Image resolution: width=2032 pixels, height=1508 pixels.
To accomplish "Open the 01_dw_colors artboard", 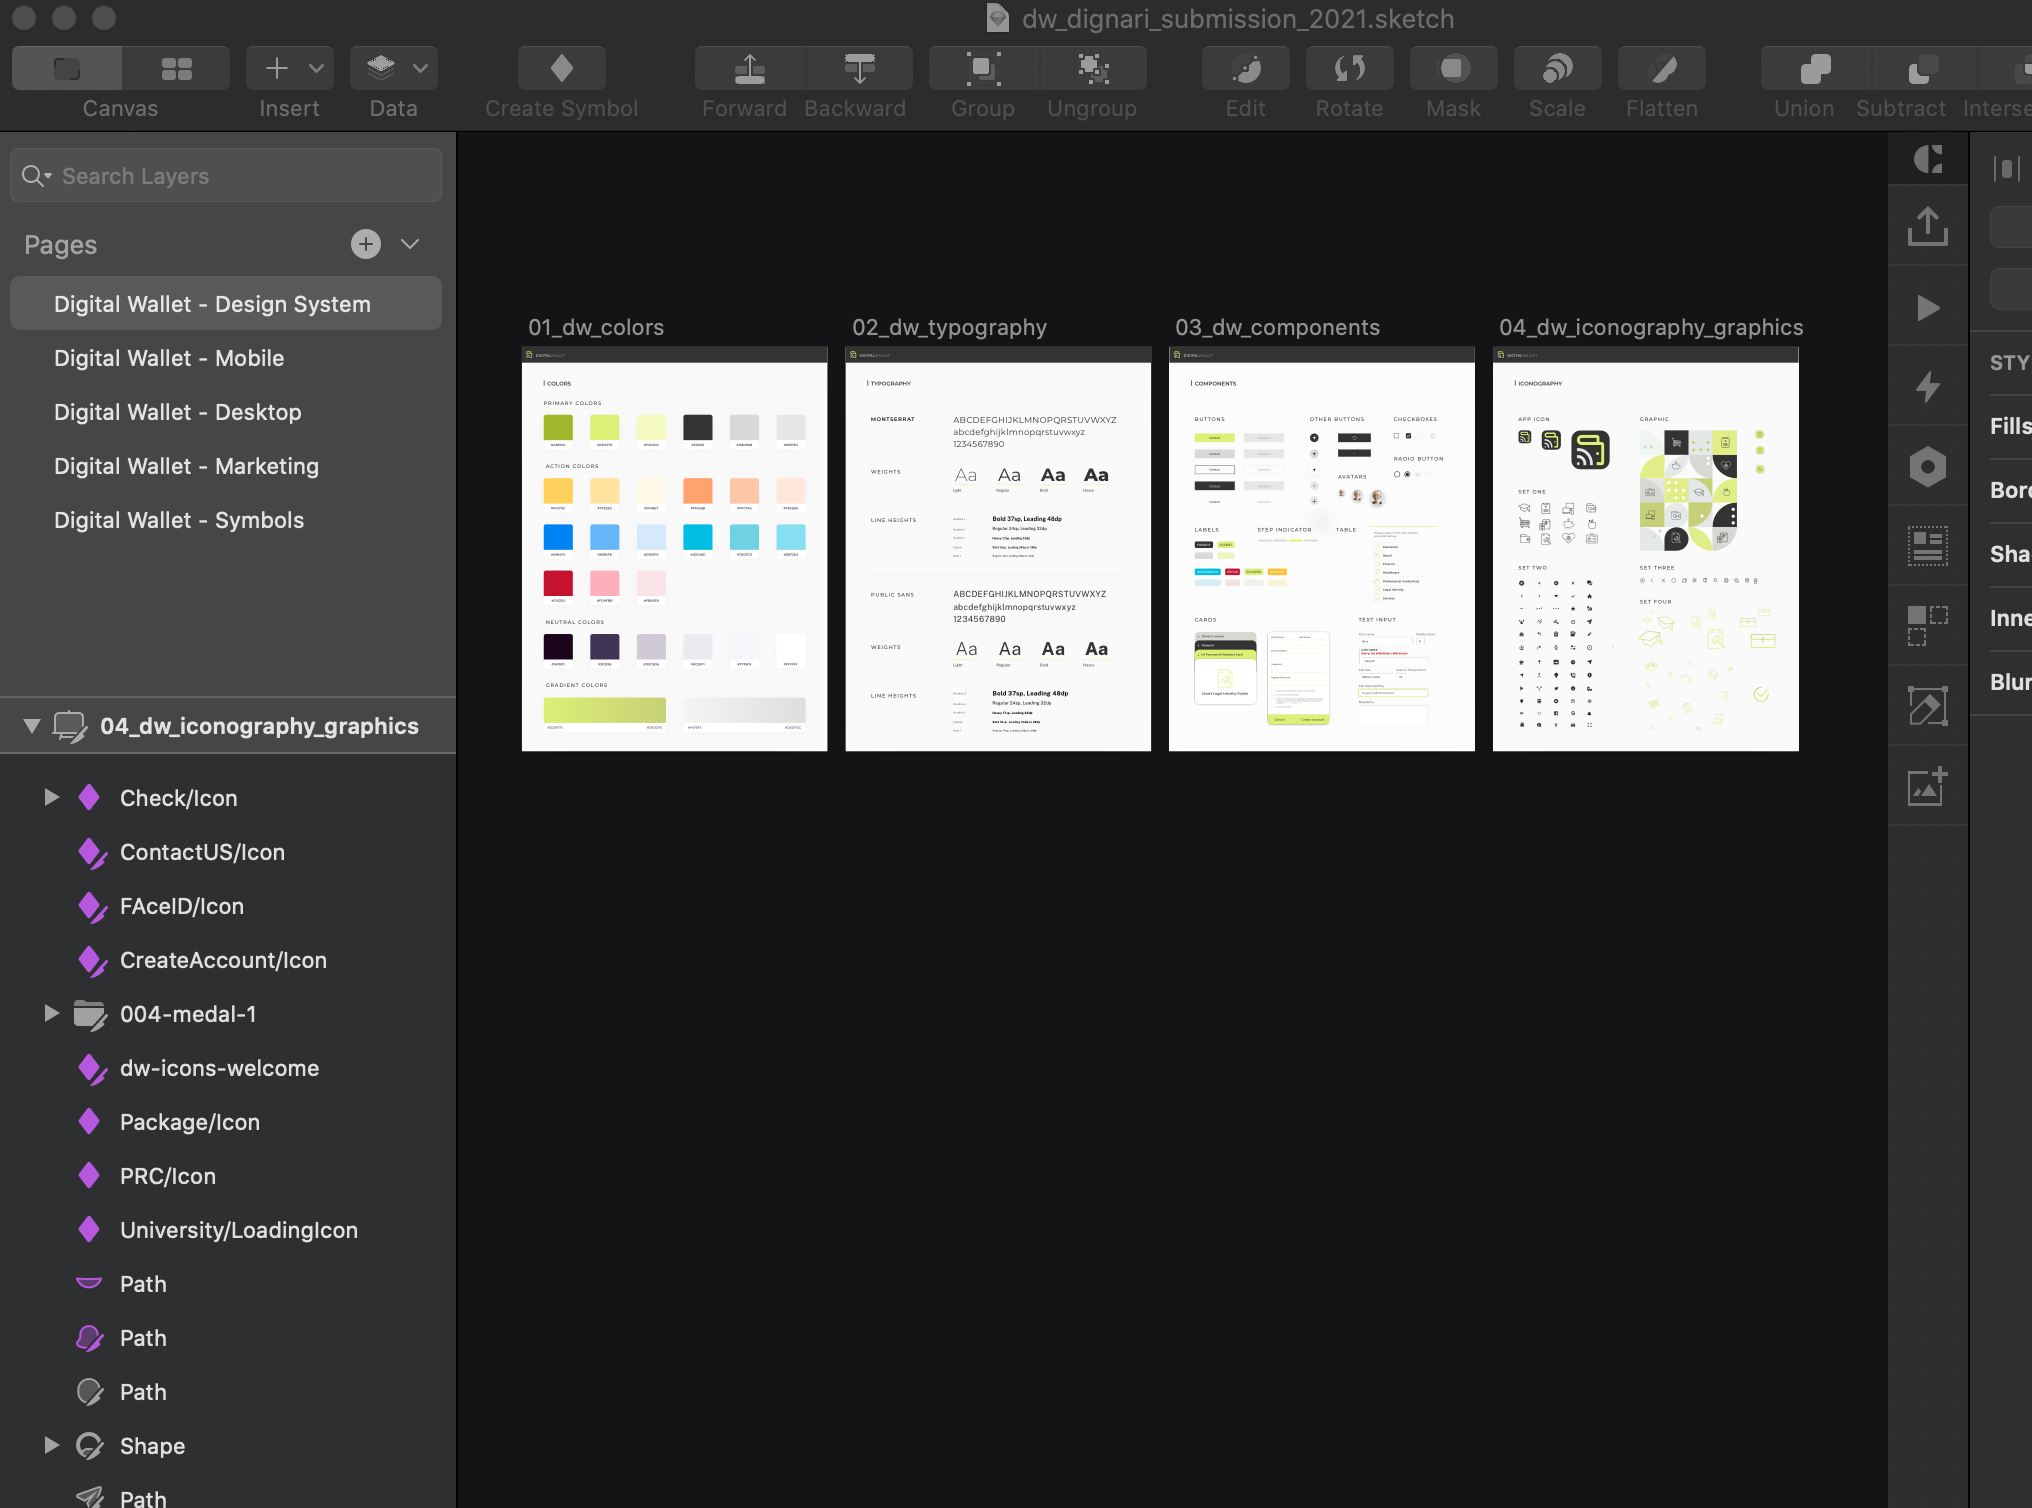I will [673, 546].
